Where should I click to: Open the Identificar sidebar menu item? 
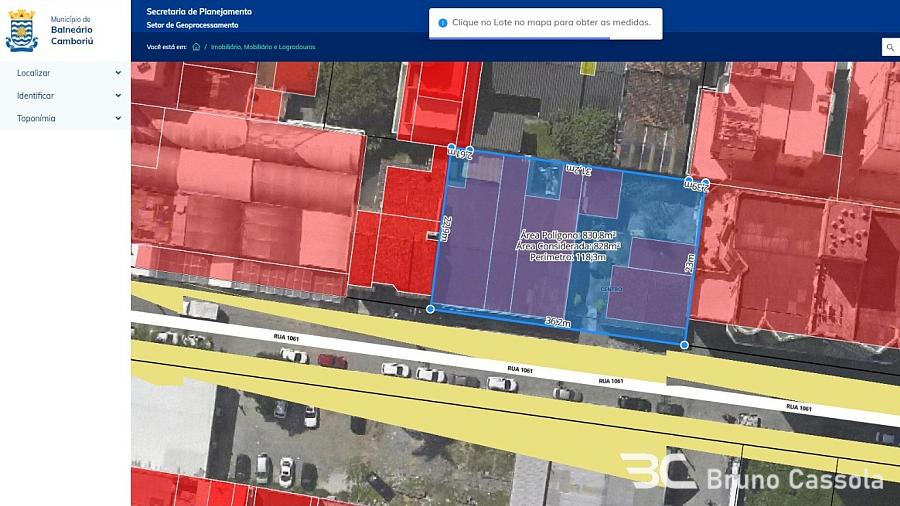pos(36,96)
